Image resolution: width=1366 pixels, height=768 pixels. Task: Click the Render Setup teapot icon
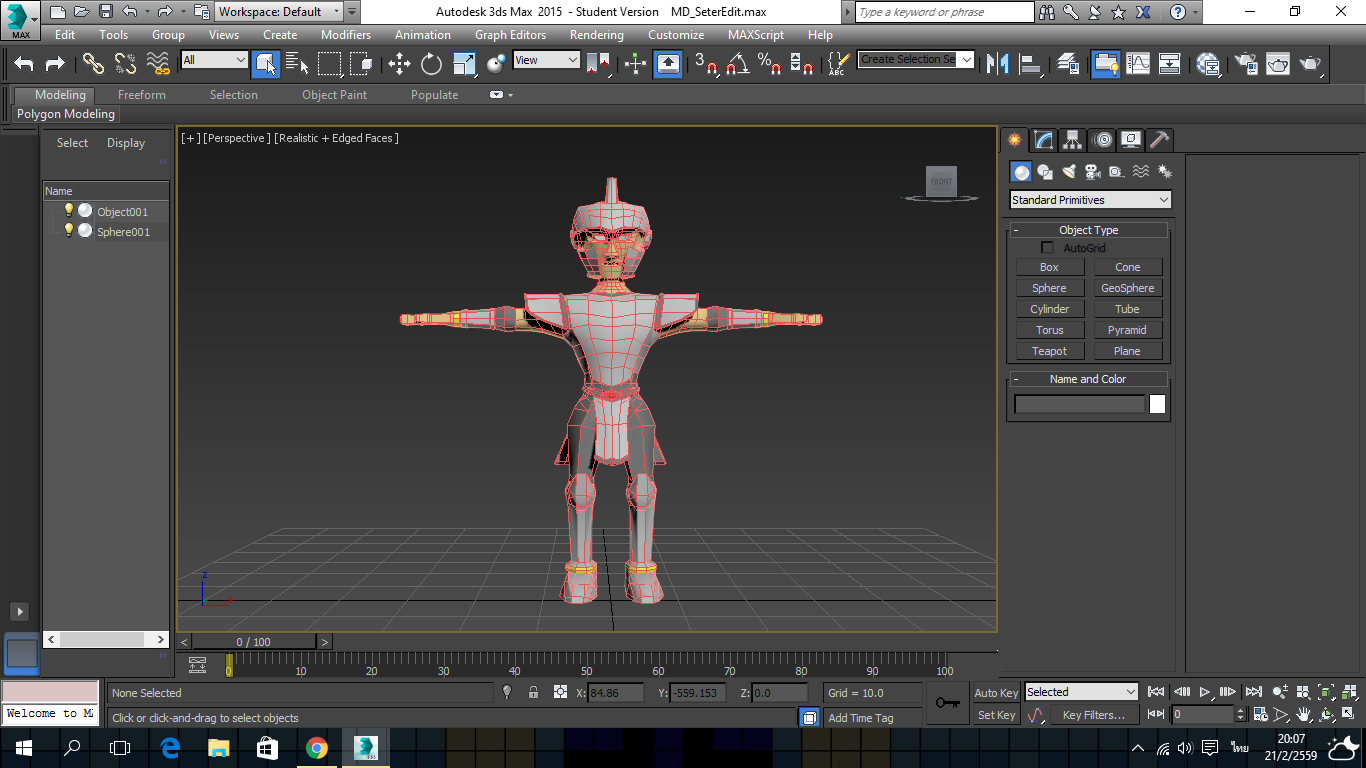click(1246, 64)
